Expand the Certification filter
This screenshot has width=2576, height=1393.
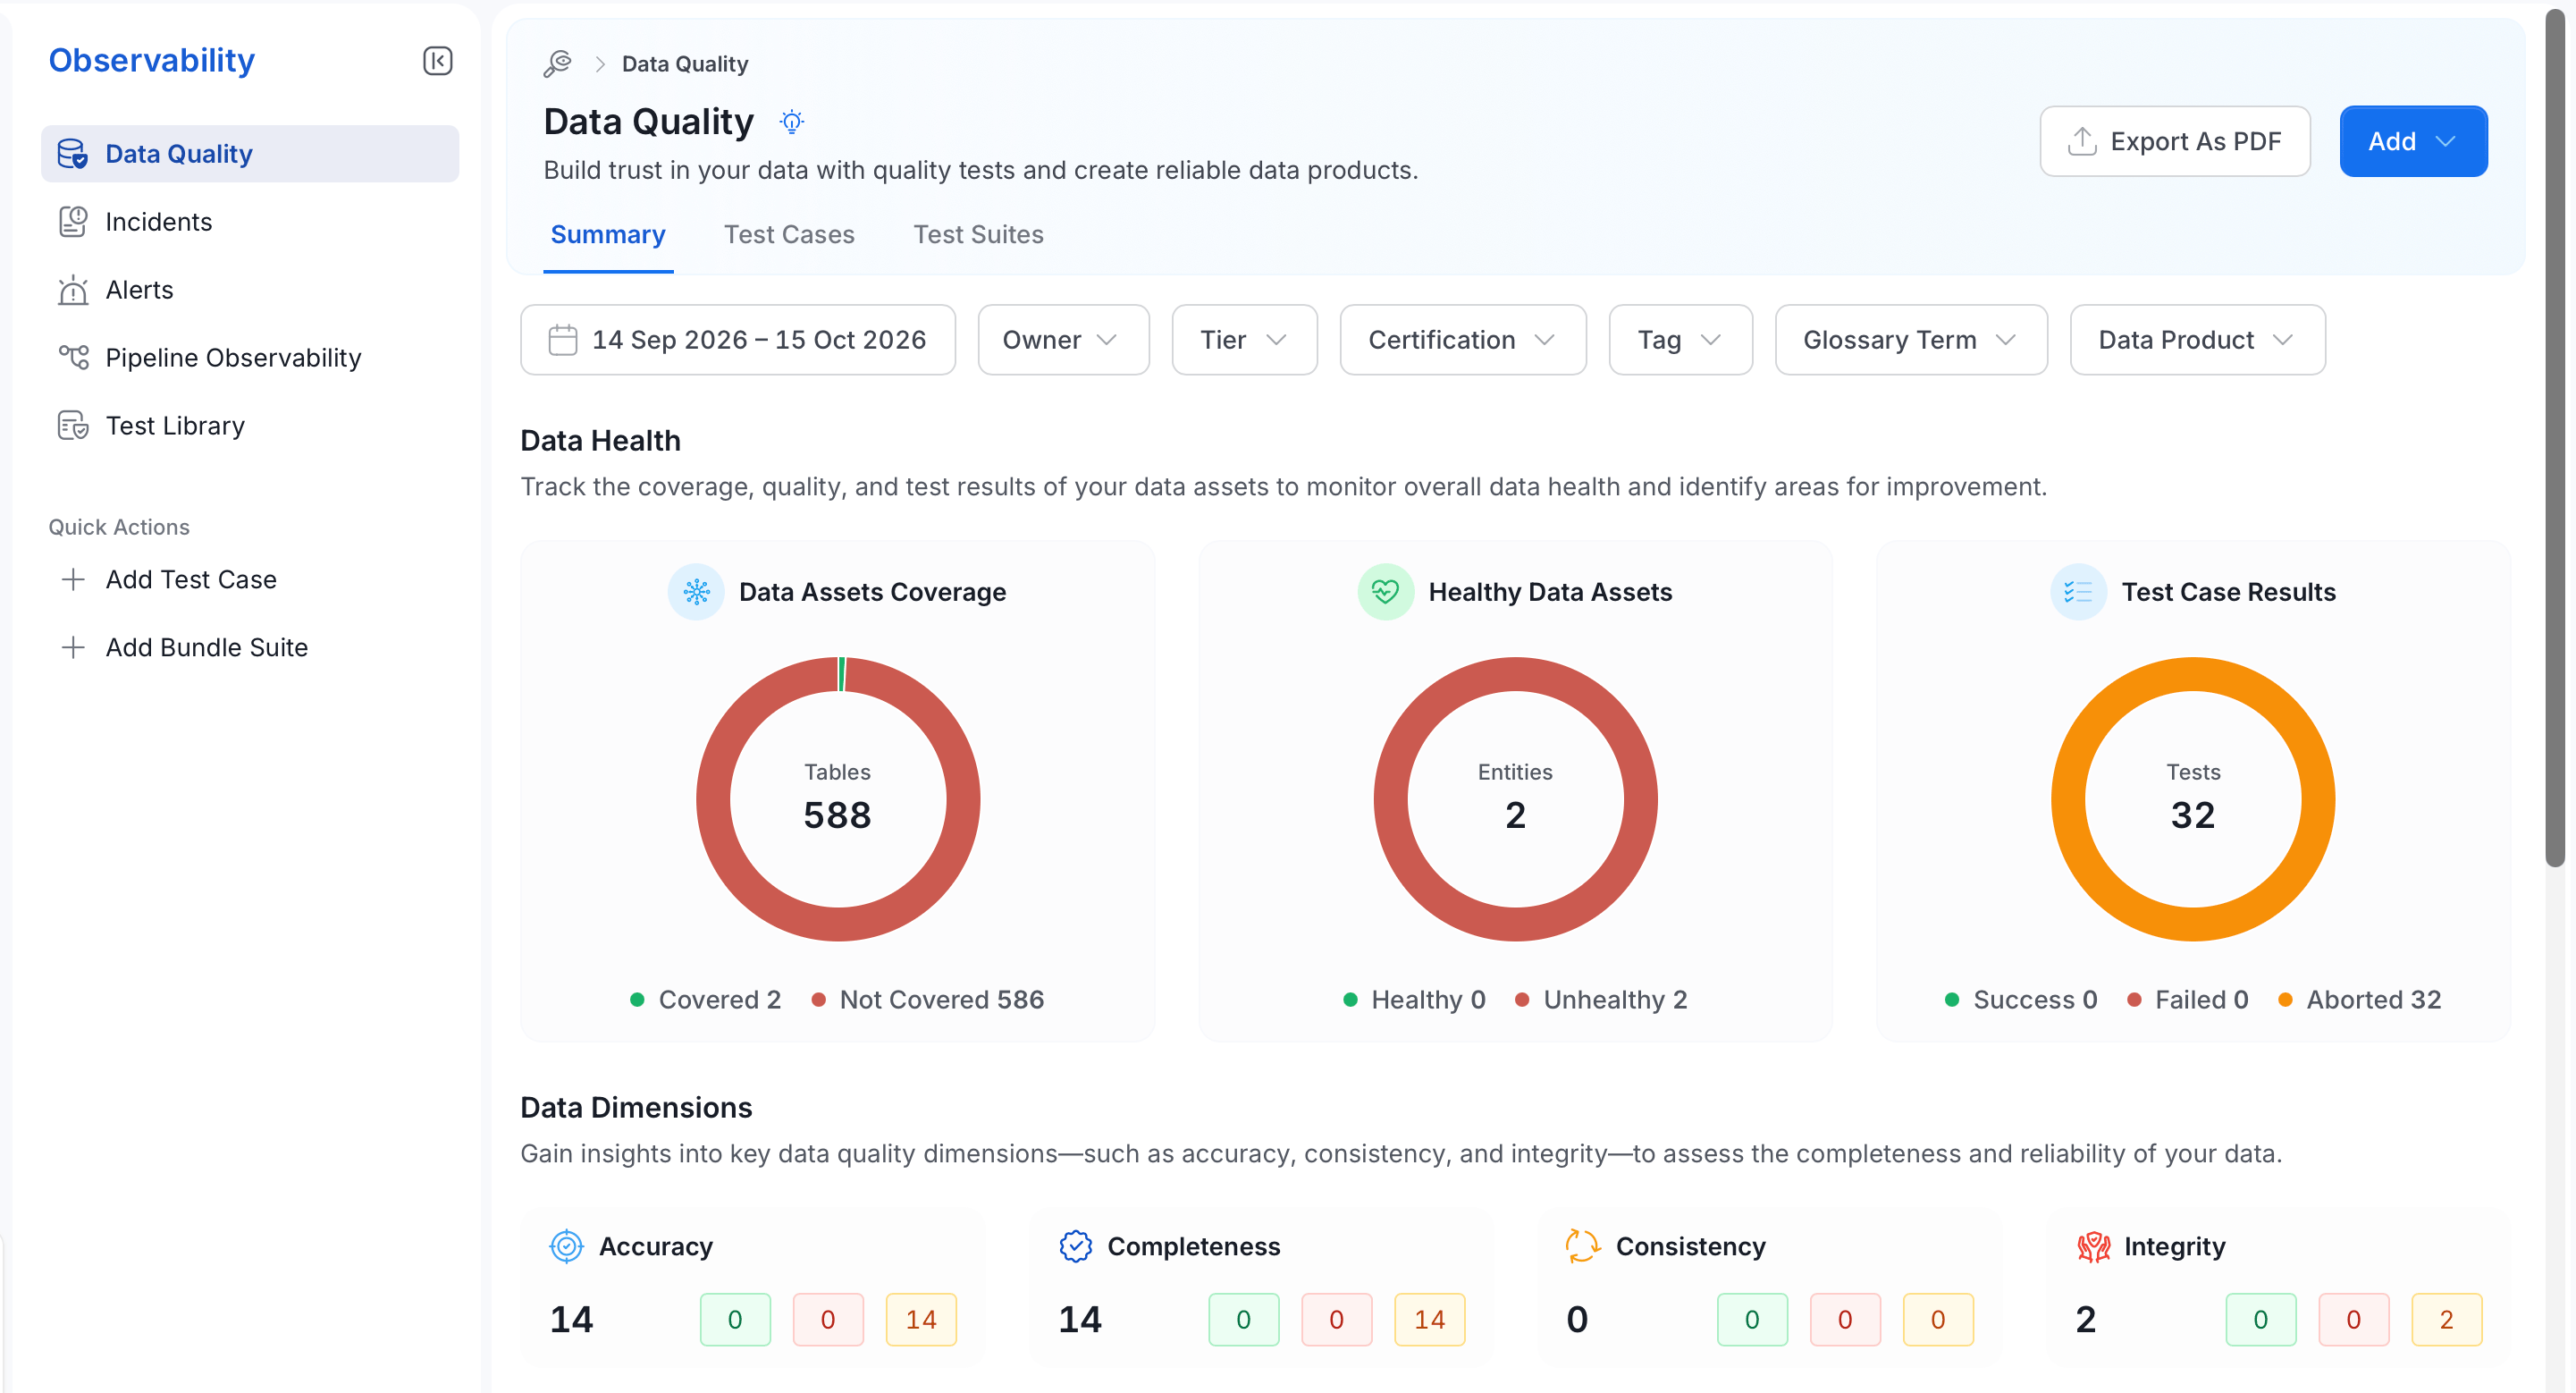[1462, 340]
